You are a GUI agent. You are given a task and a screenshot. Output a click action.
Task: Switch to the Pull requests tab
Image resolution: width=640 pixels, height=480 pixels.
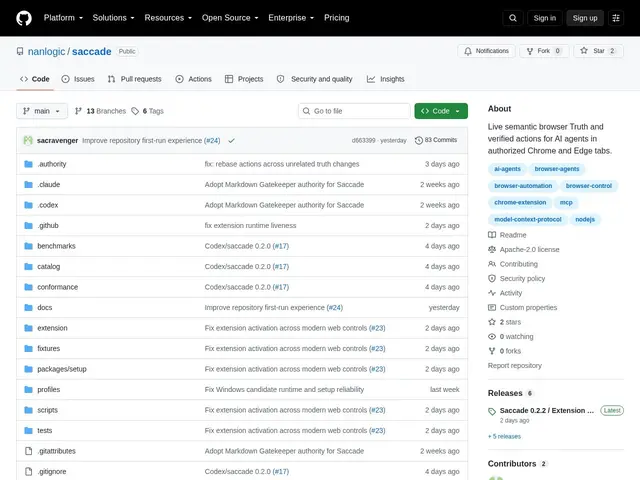click(x=135, y=79)
